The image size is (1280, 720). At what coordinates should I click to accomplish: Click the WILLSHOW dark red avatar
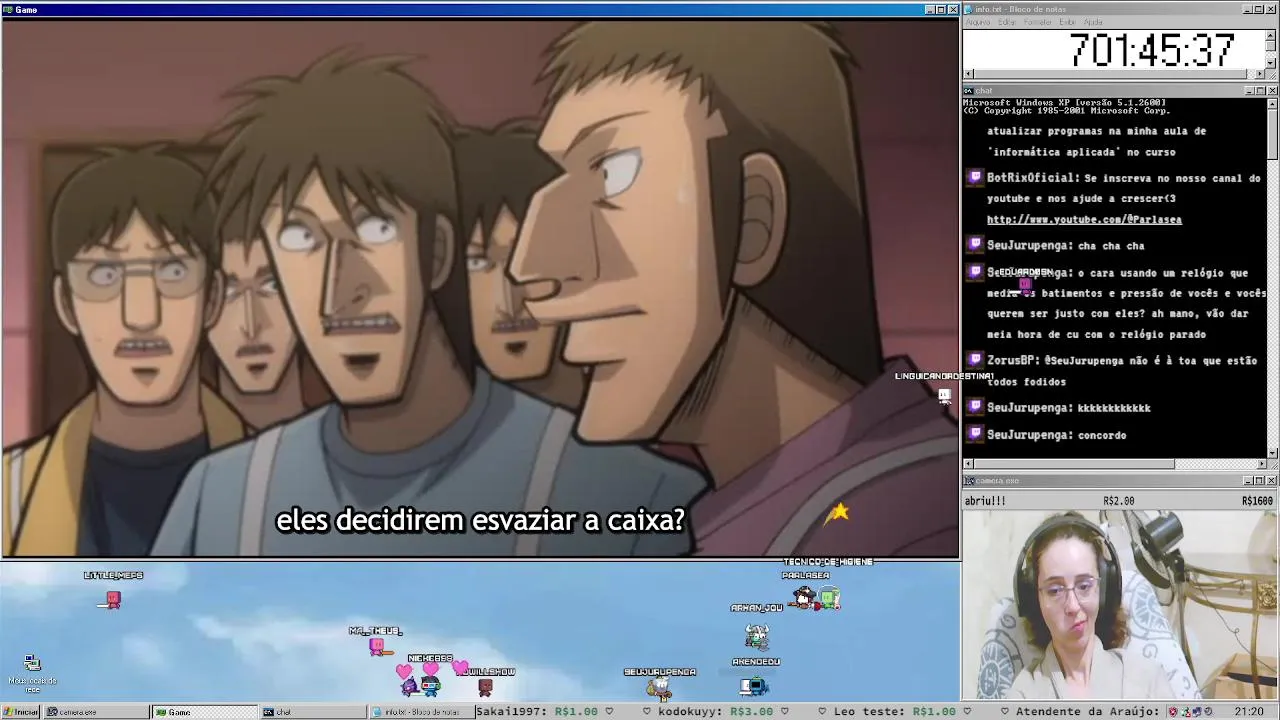point(485,686)
